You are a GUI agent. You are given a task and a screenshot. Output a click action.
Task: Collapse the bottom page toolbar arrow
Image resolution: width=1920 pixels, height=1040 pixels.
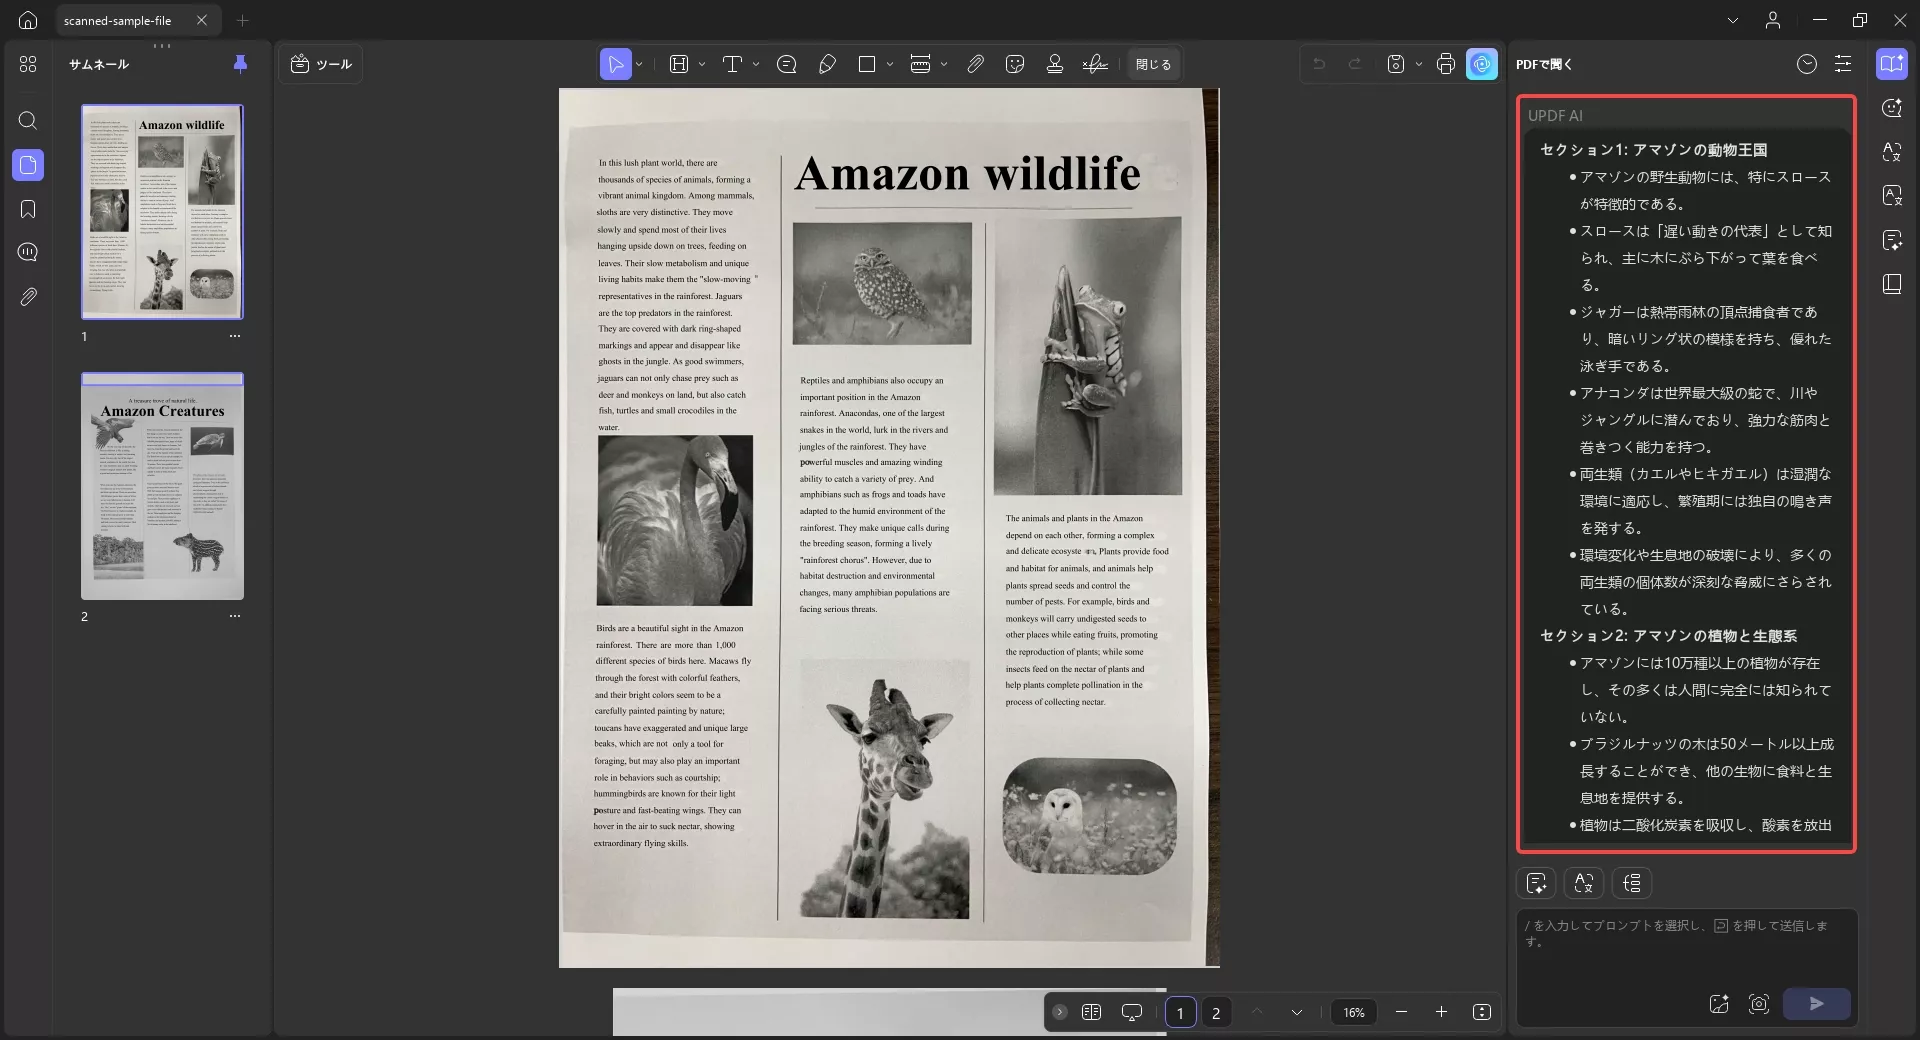[x=1060, y=1012]
